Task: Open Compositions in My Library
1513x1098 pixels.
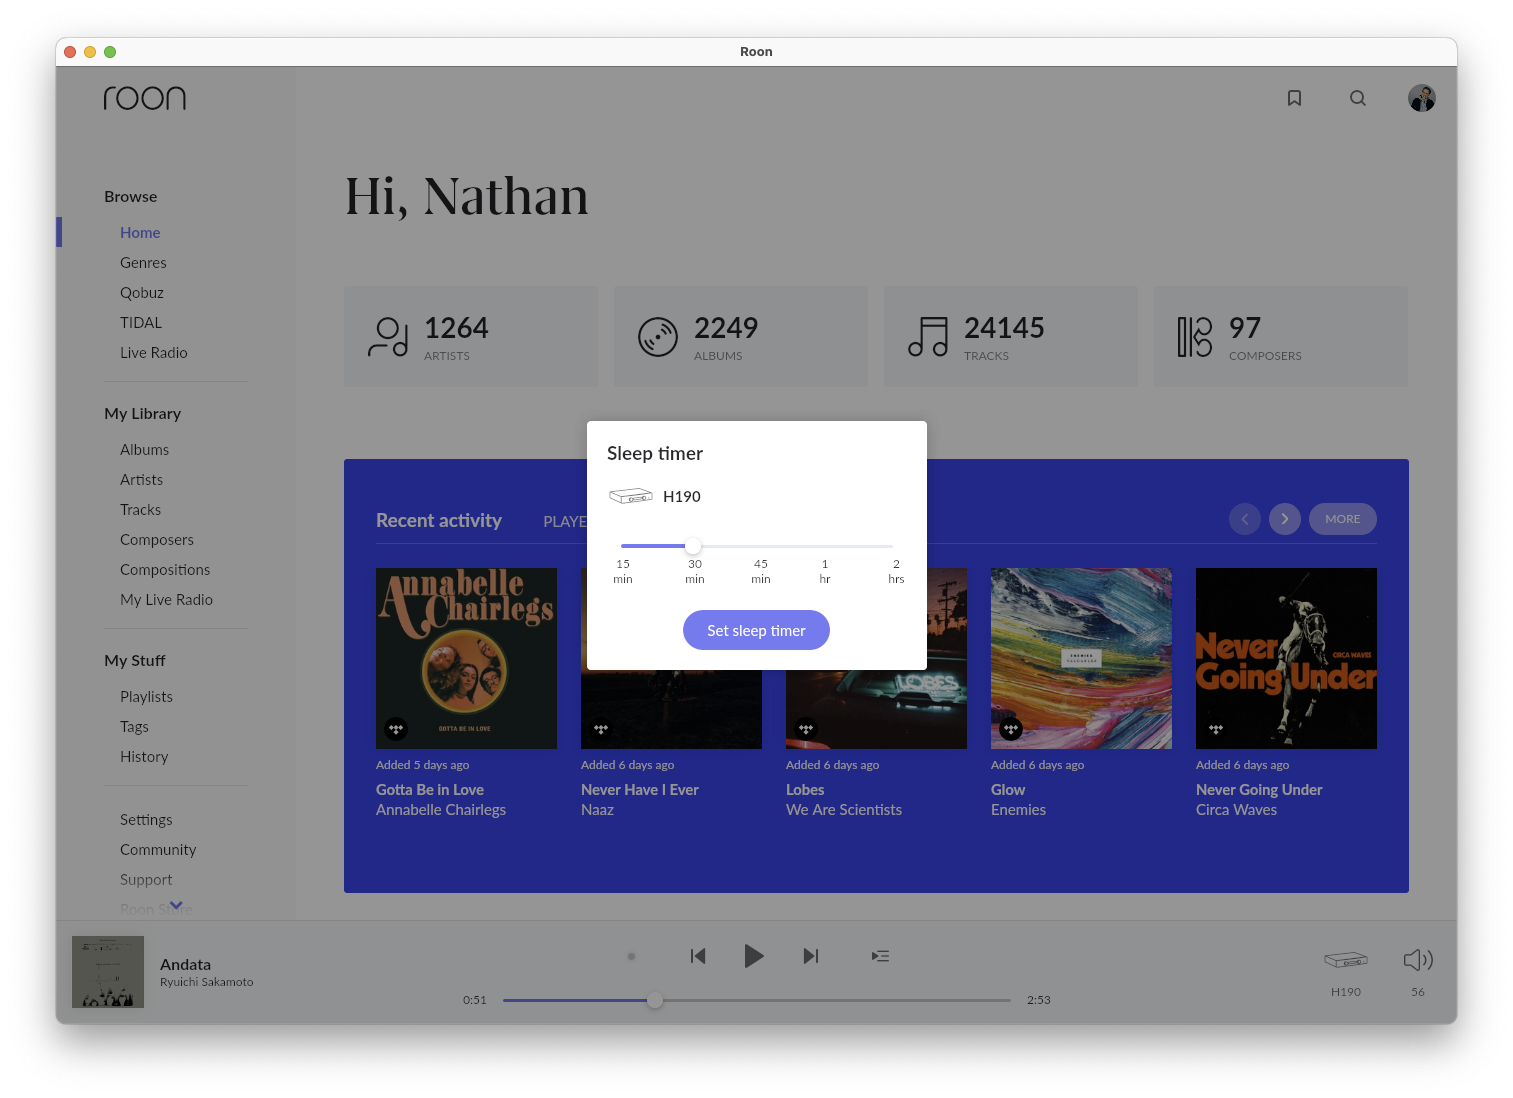Action: tap(165, 569)
